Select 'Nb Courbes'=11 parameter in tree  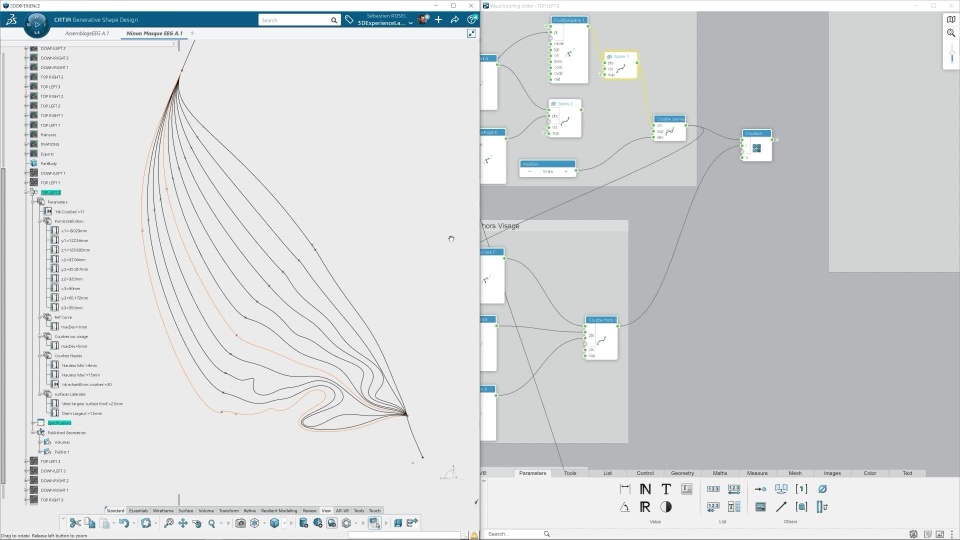pos(69,212)
